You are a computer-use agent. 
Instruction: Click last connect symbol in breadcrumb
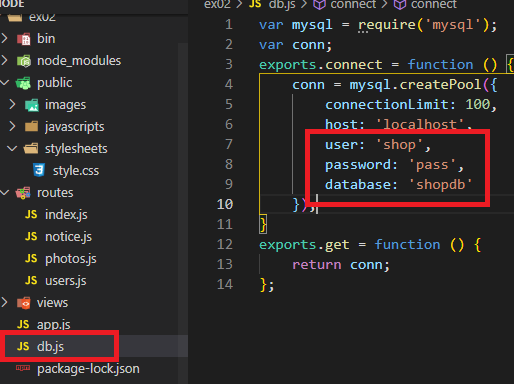[433, 4]
